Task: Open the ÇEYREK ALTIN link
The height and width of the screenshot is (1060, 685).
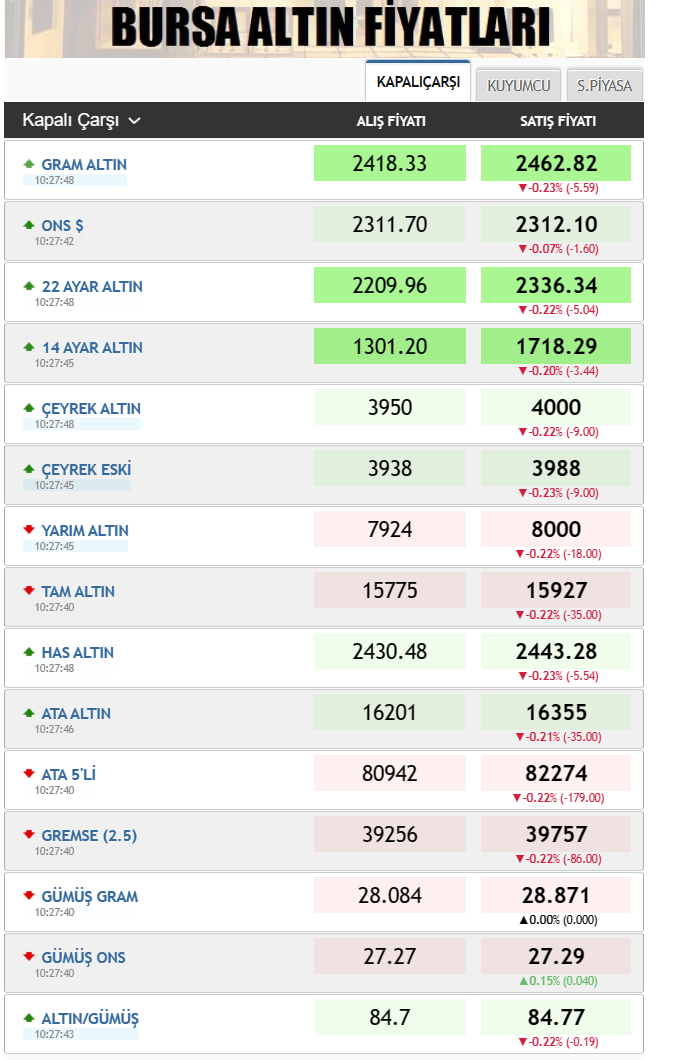Action: [91, 408]
